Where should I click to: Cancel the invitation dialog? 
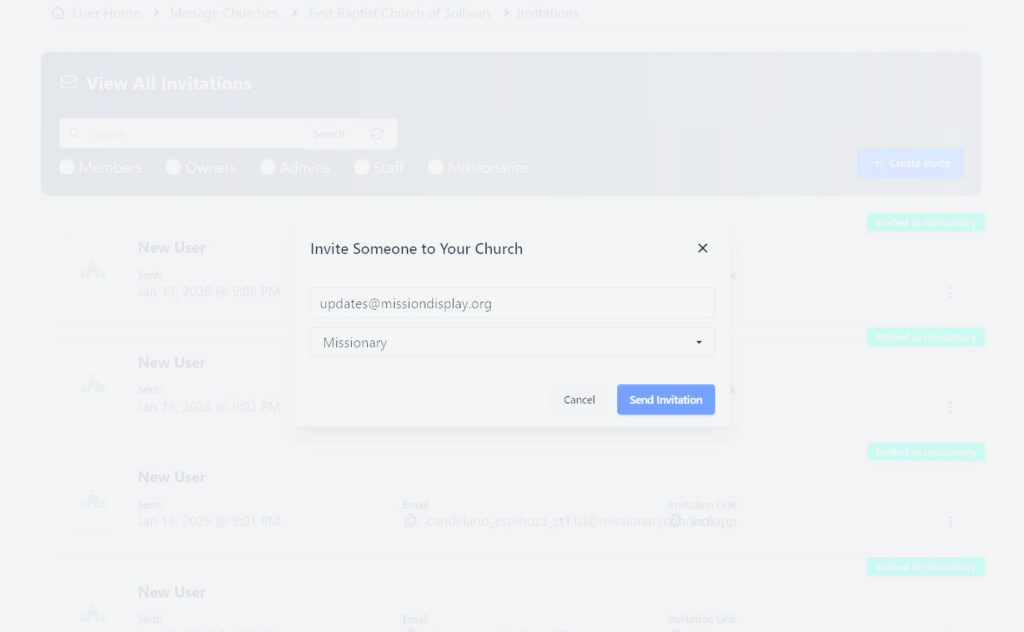pos(579,400)
